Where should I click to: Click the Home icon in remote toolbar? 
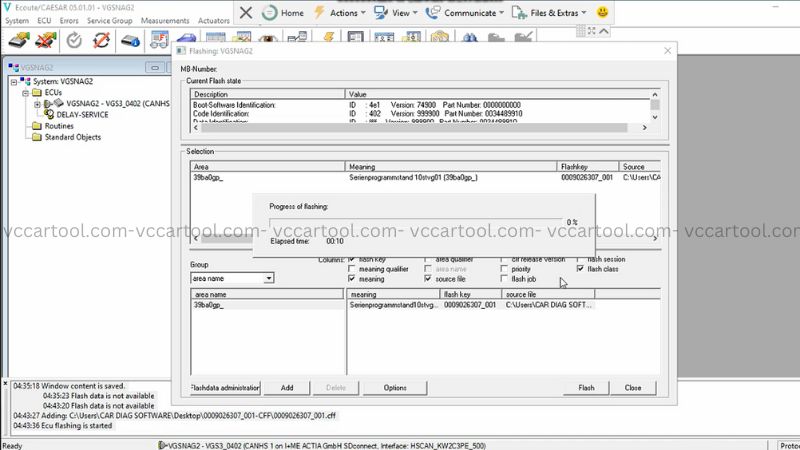269,13
